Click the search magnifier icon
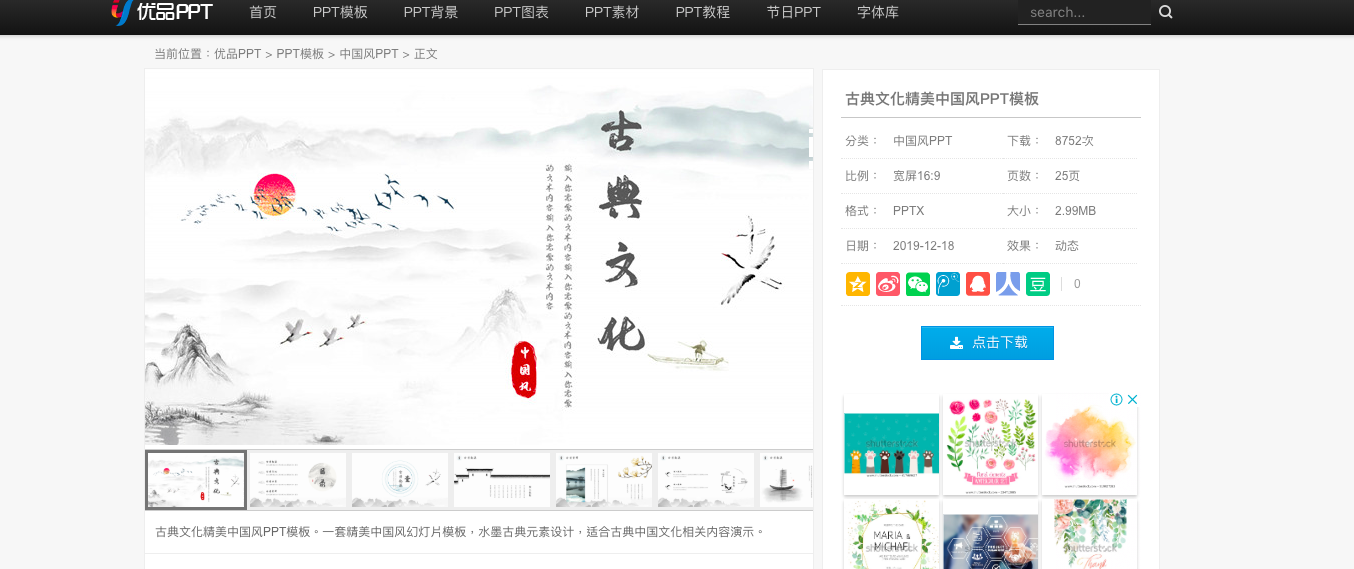The image size is (1354, 569). click(x=1165, y=12)
